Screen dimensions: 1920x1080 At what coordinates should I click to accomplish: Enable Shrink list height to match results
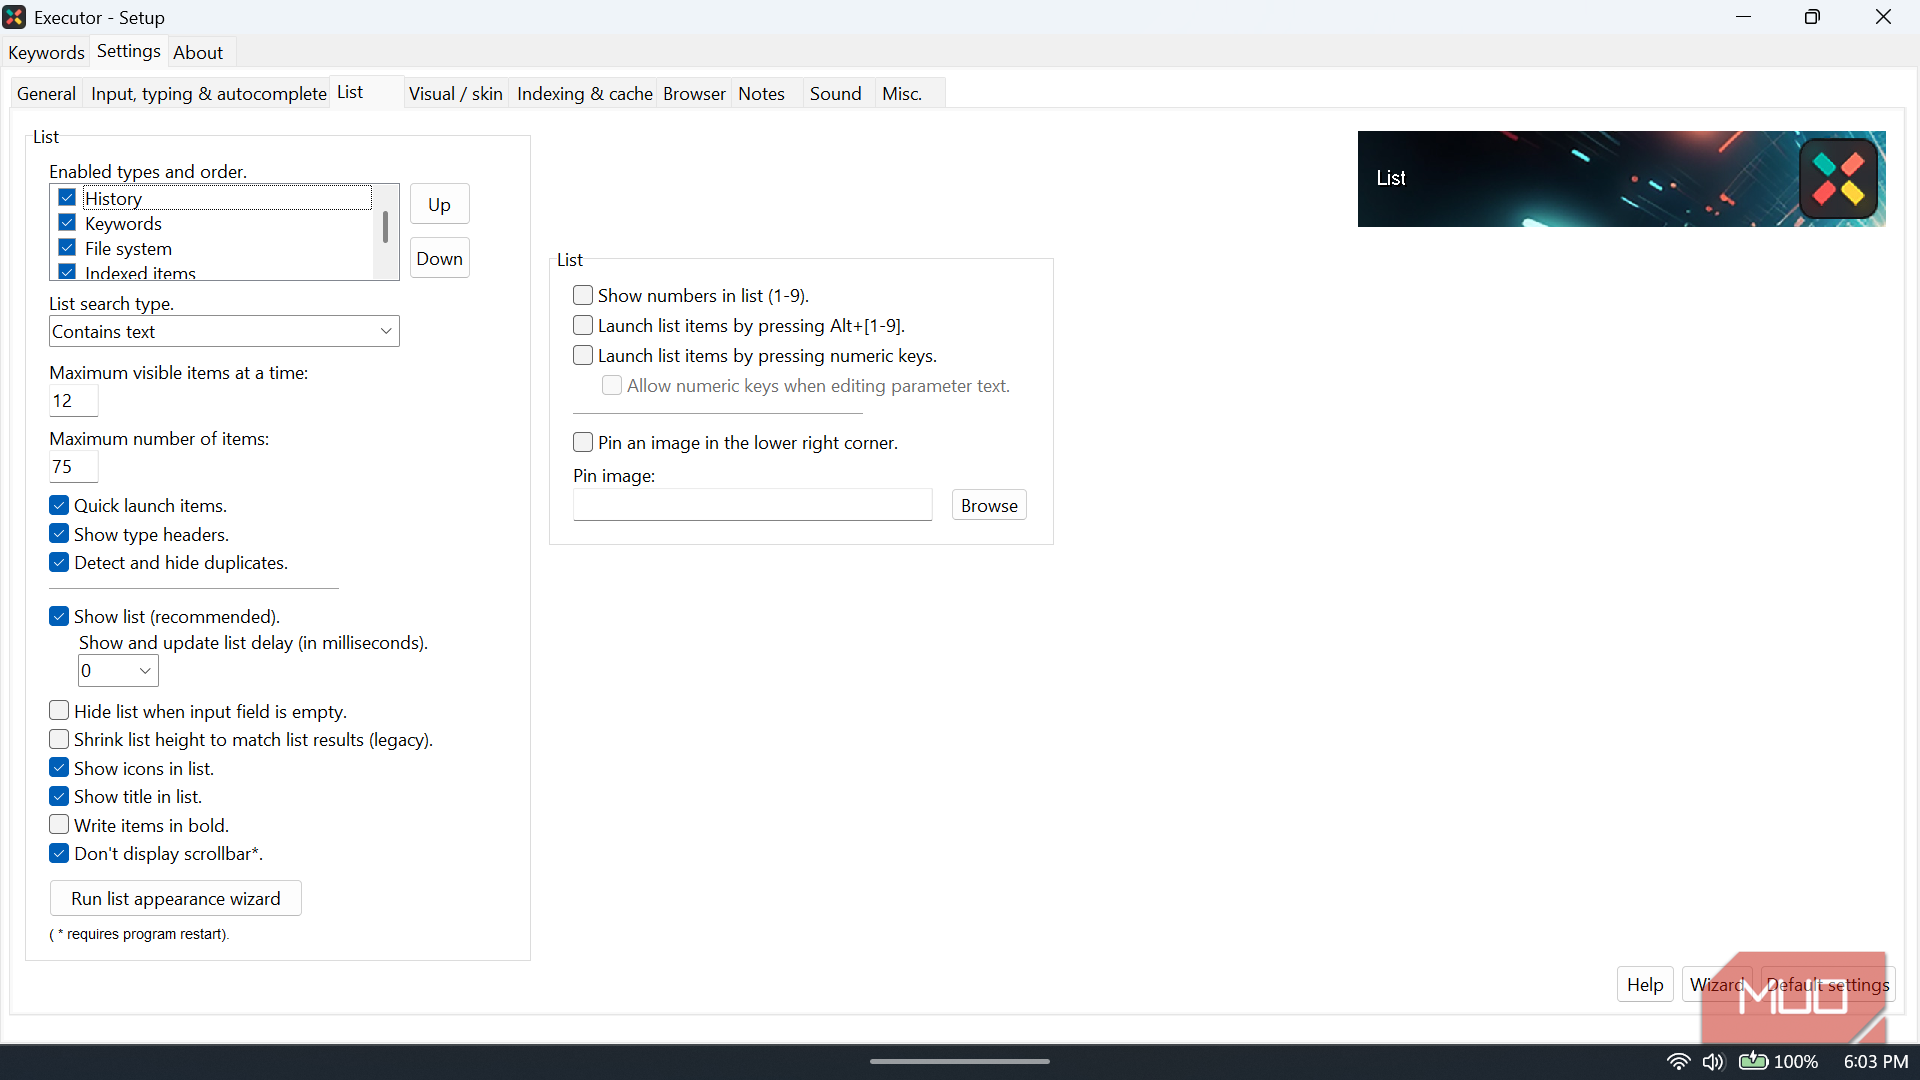(x=59, y=740)
